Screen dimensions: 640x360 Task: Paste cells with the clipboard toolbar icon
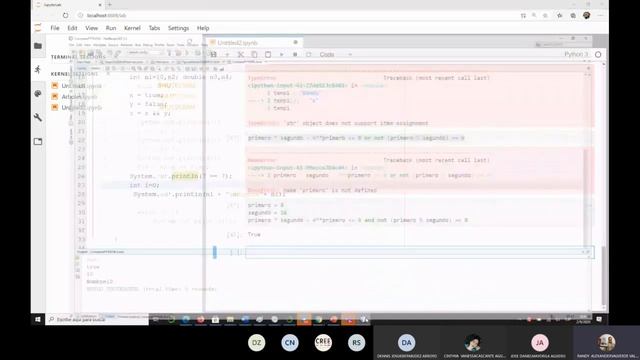(x=268, y=54)
